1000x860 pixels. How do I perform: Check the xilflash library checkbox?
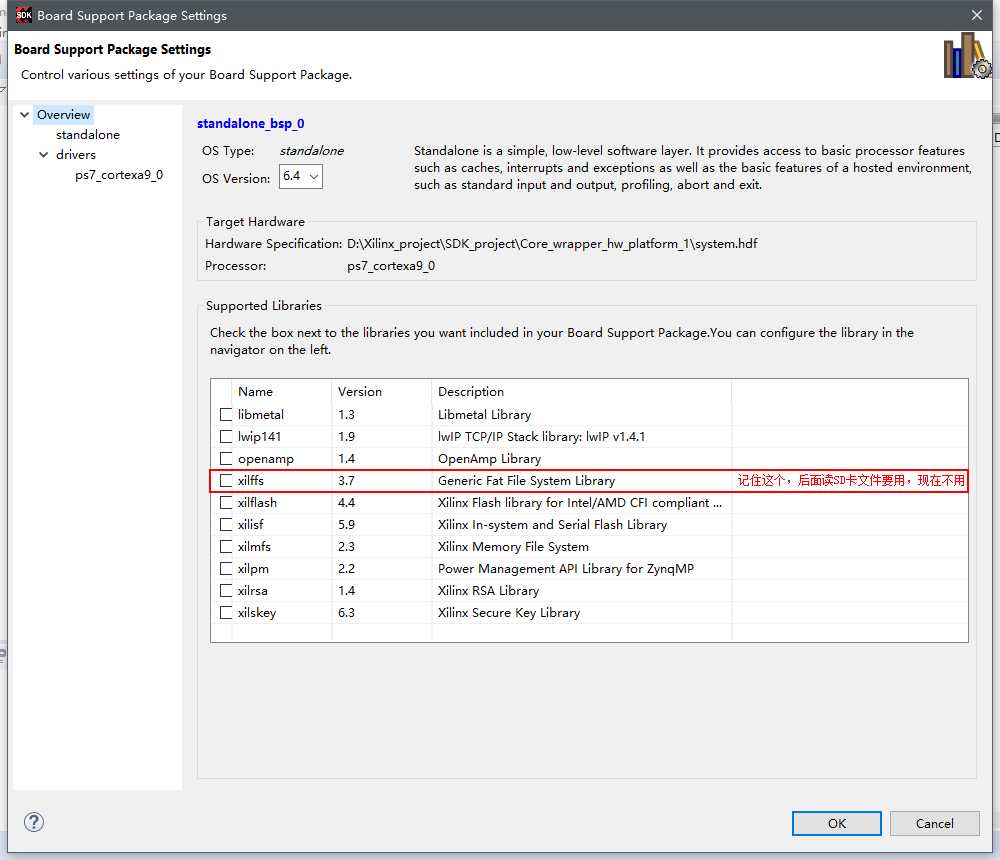(x=226, y=503)
